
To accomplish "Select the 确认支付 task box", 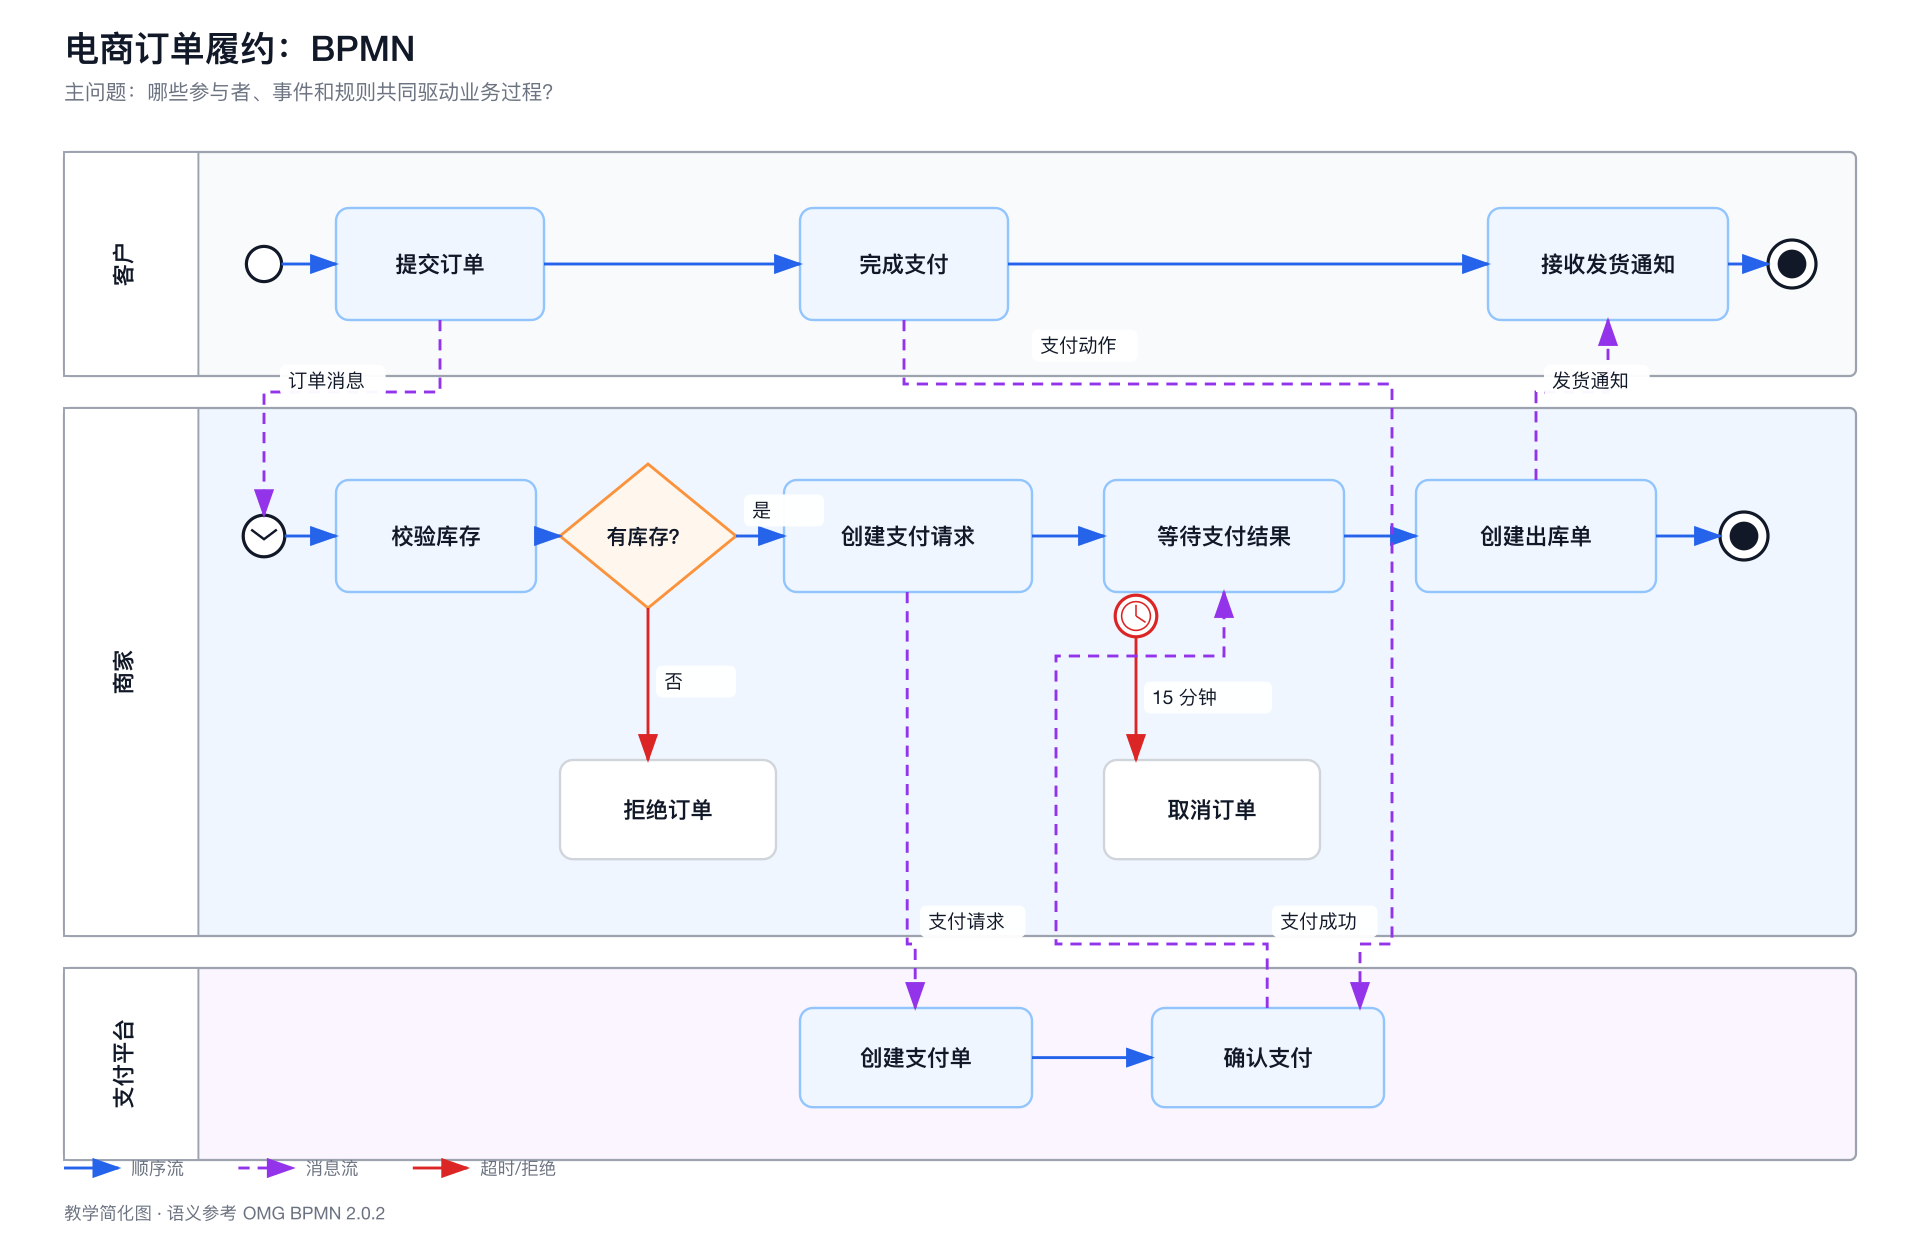I will tap(1268, 1057).
